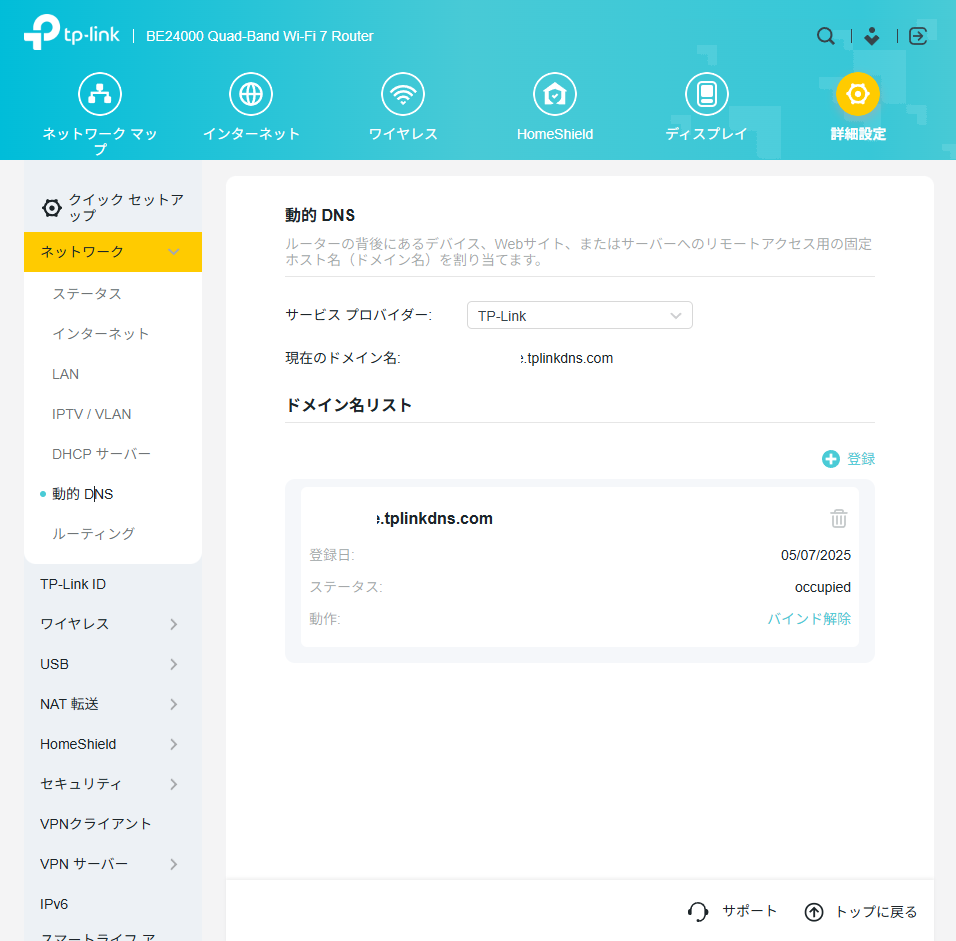Click トップに戻る link
The width and height of the screenshot is (956, 941).
coord(876,912)
